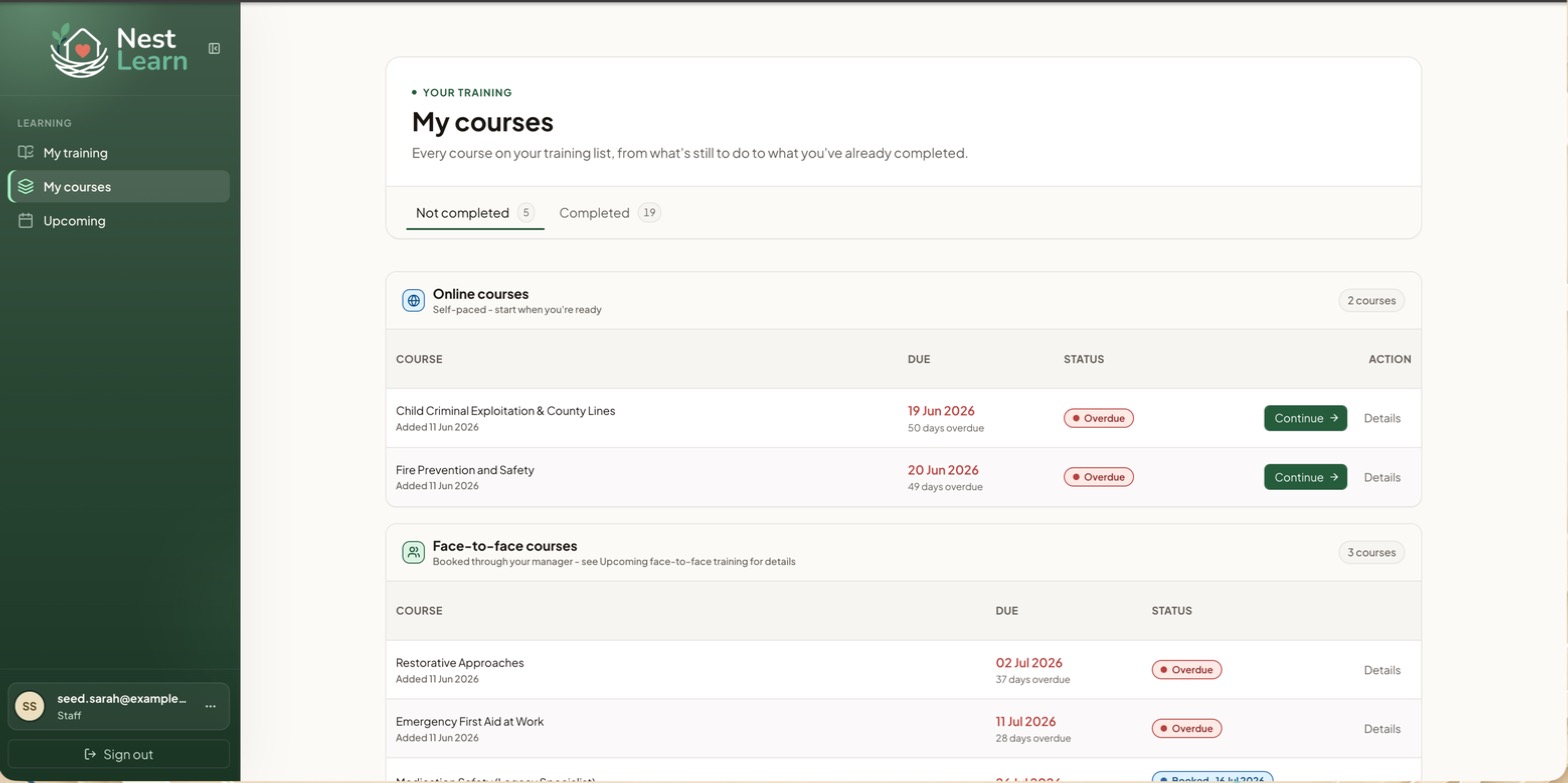1568x783 pixels.
Task: Click the 11 Jul 2026 due date
Action: [1026, 722]
